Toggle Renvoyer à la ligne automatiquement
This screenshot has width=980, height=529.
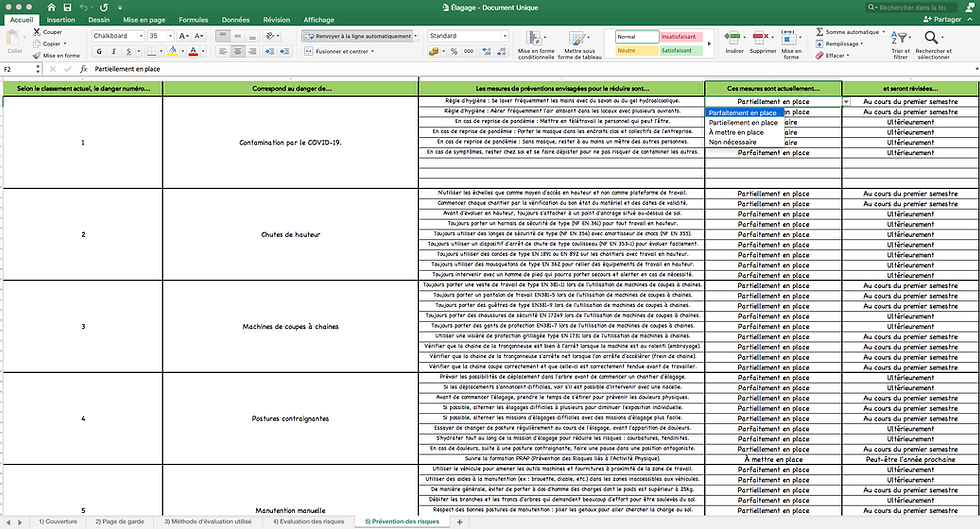tap(359, 36)
